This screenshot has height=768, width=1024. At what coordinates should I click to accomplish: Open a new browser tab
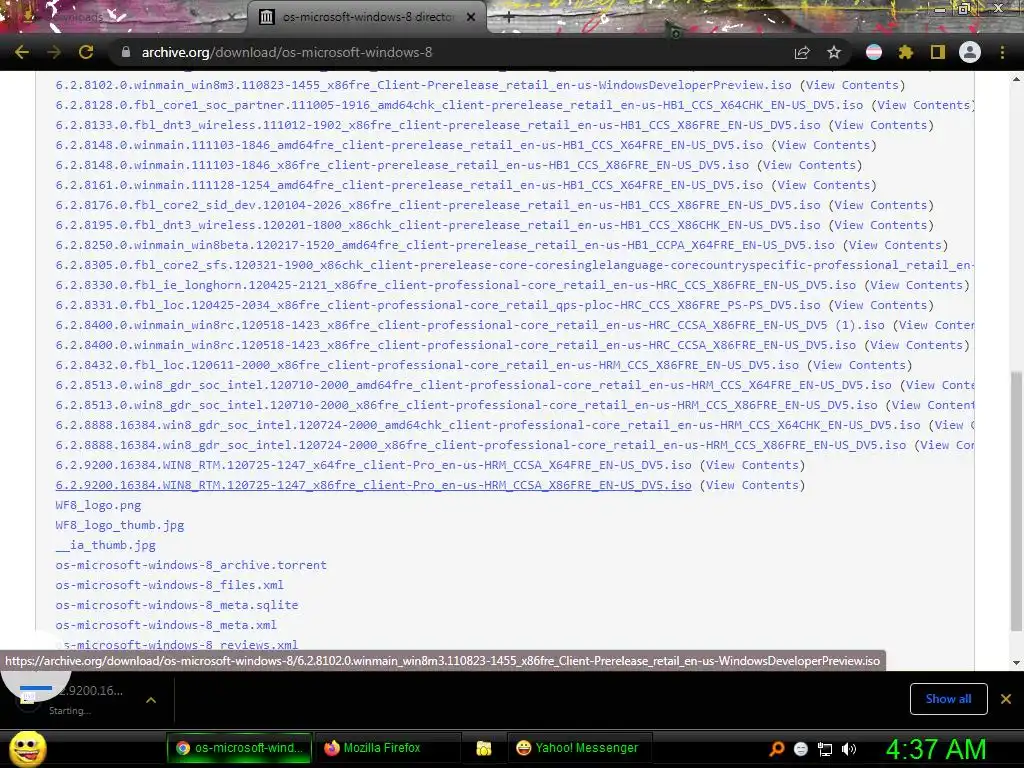pyautogui.click(x=509, y=18)
